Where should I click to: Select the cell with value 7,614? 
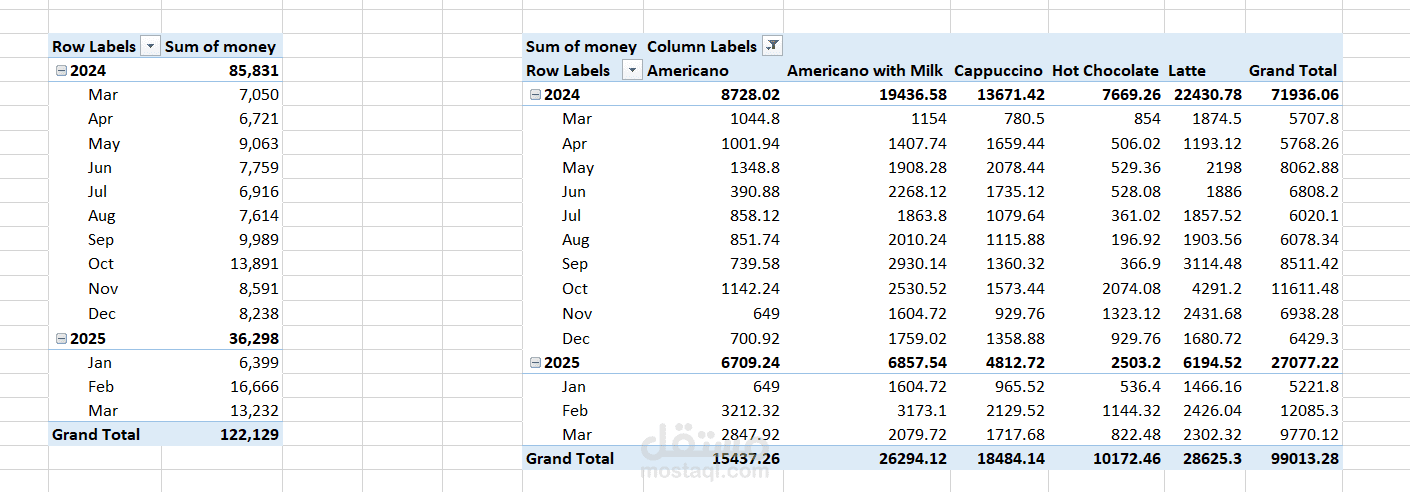coord(257,216)
